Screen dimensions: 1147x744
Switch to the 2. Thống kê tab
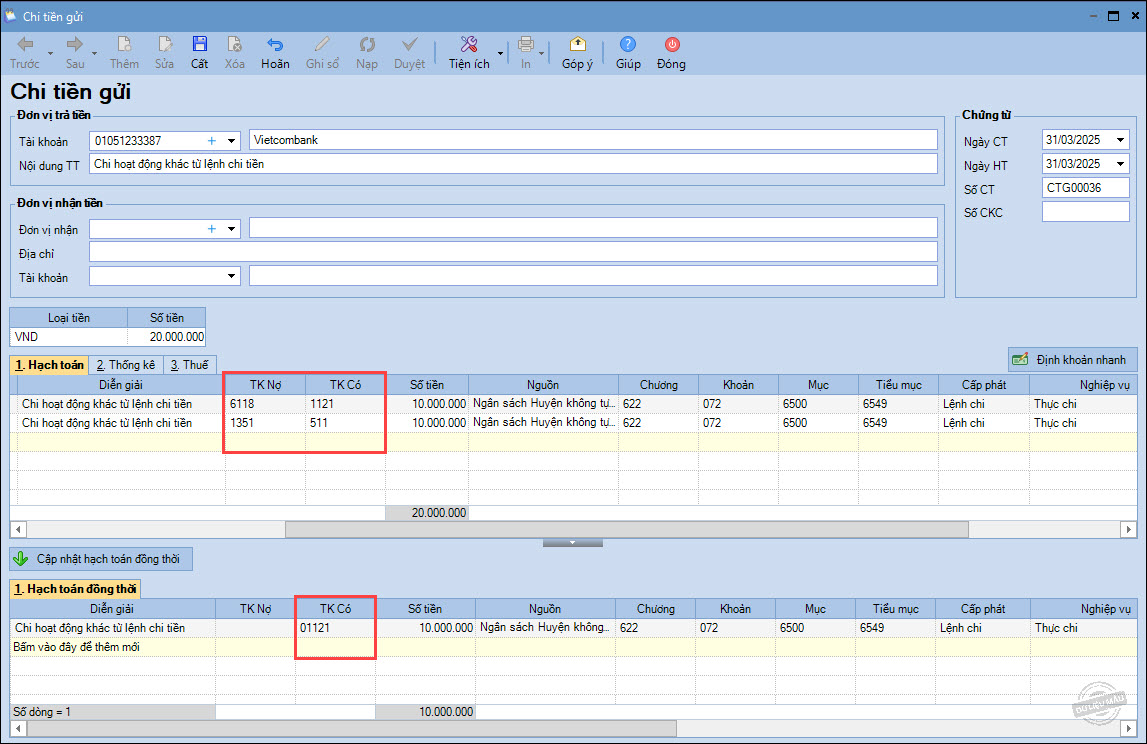point(126,364)
